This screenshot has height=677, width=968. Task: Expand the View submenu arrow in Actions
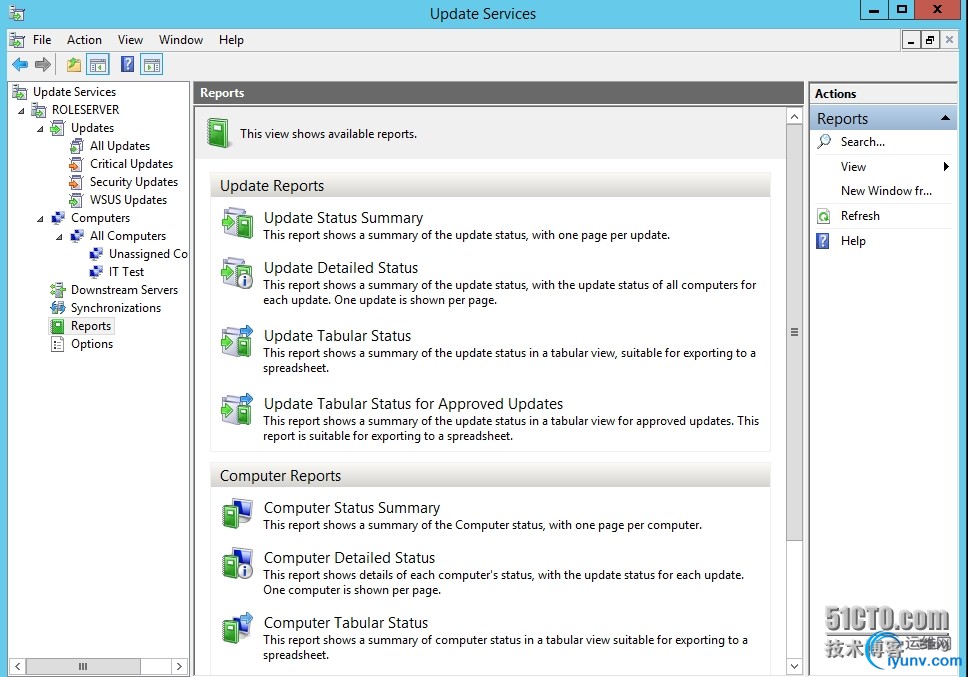coord(945,167)
